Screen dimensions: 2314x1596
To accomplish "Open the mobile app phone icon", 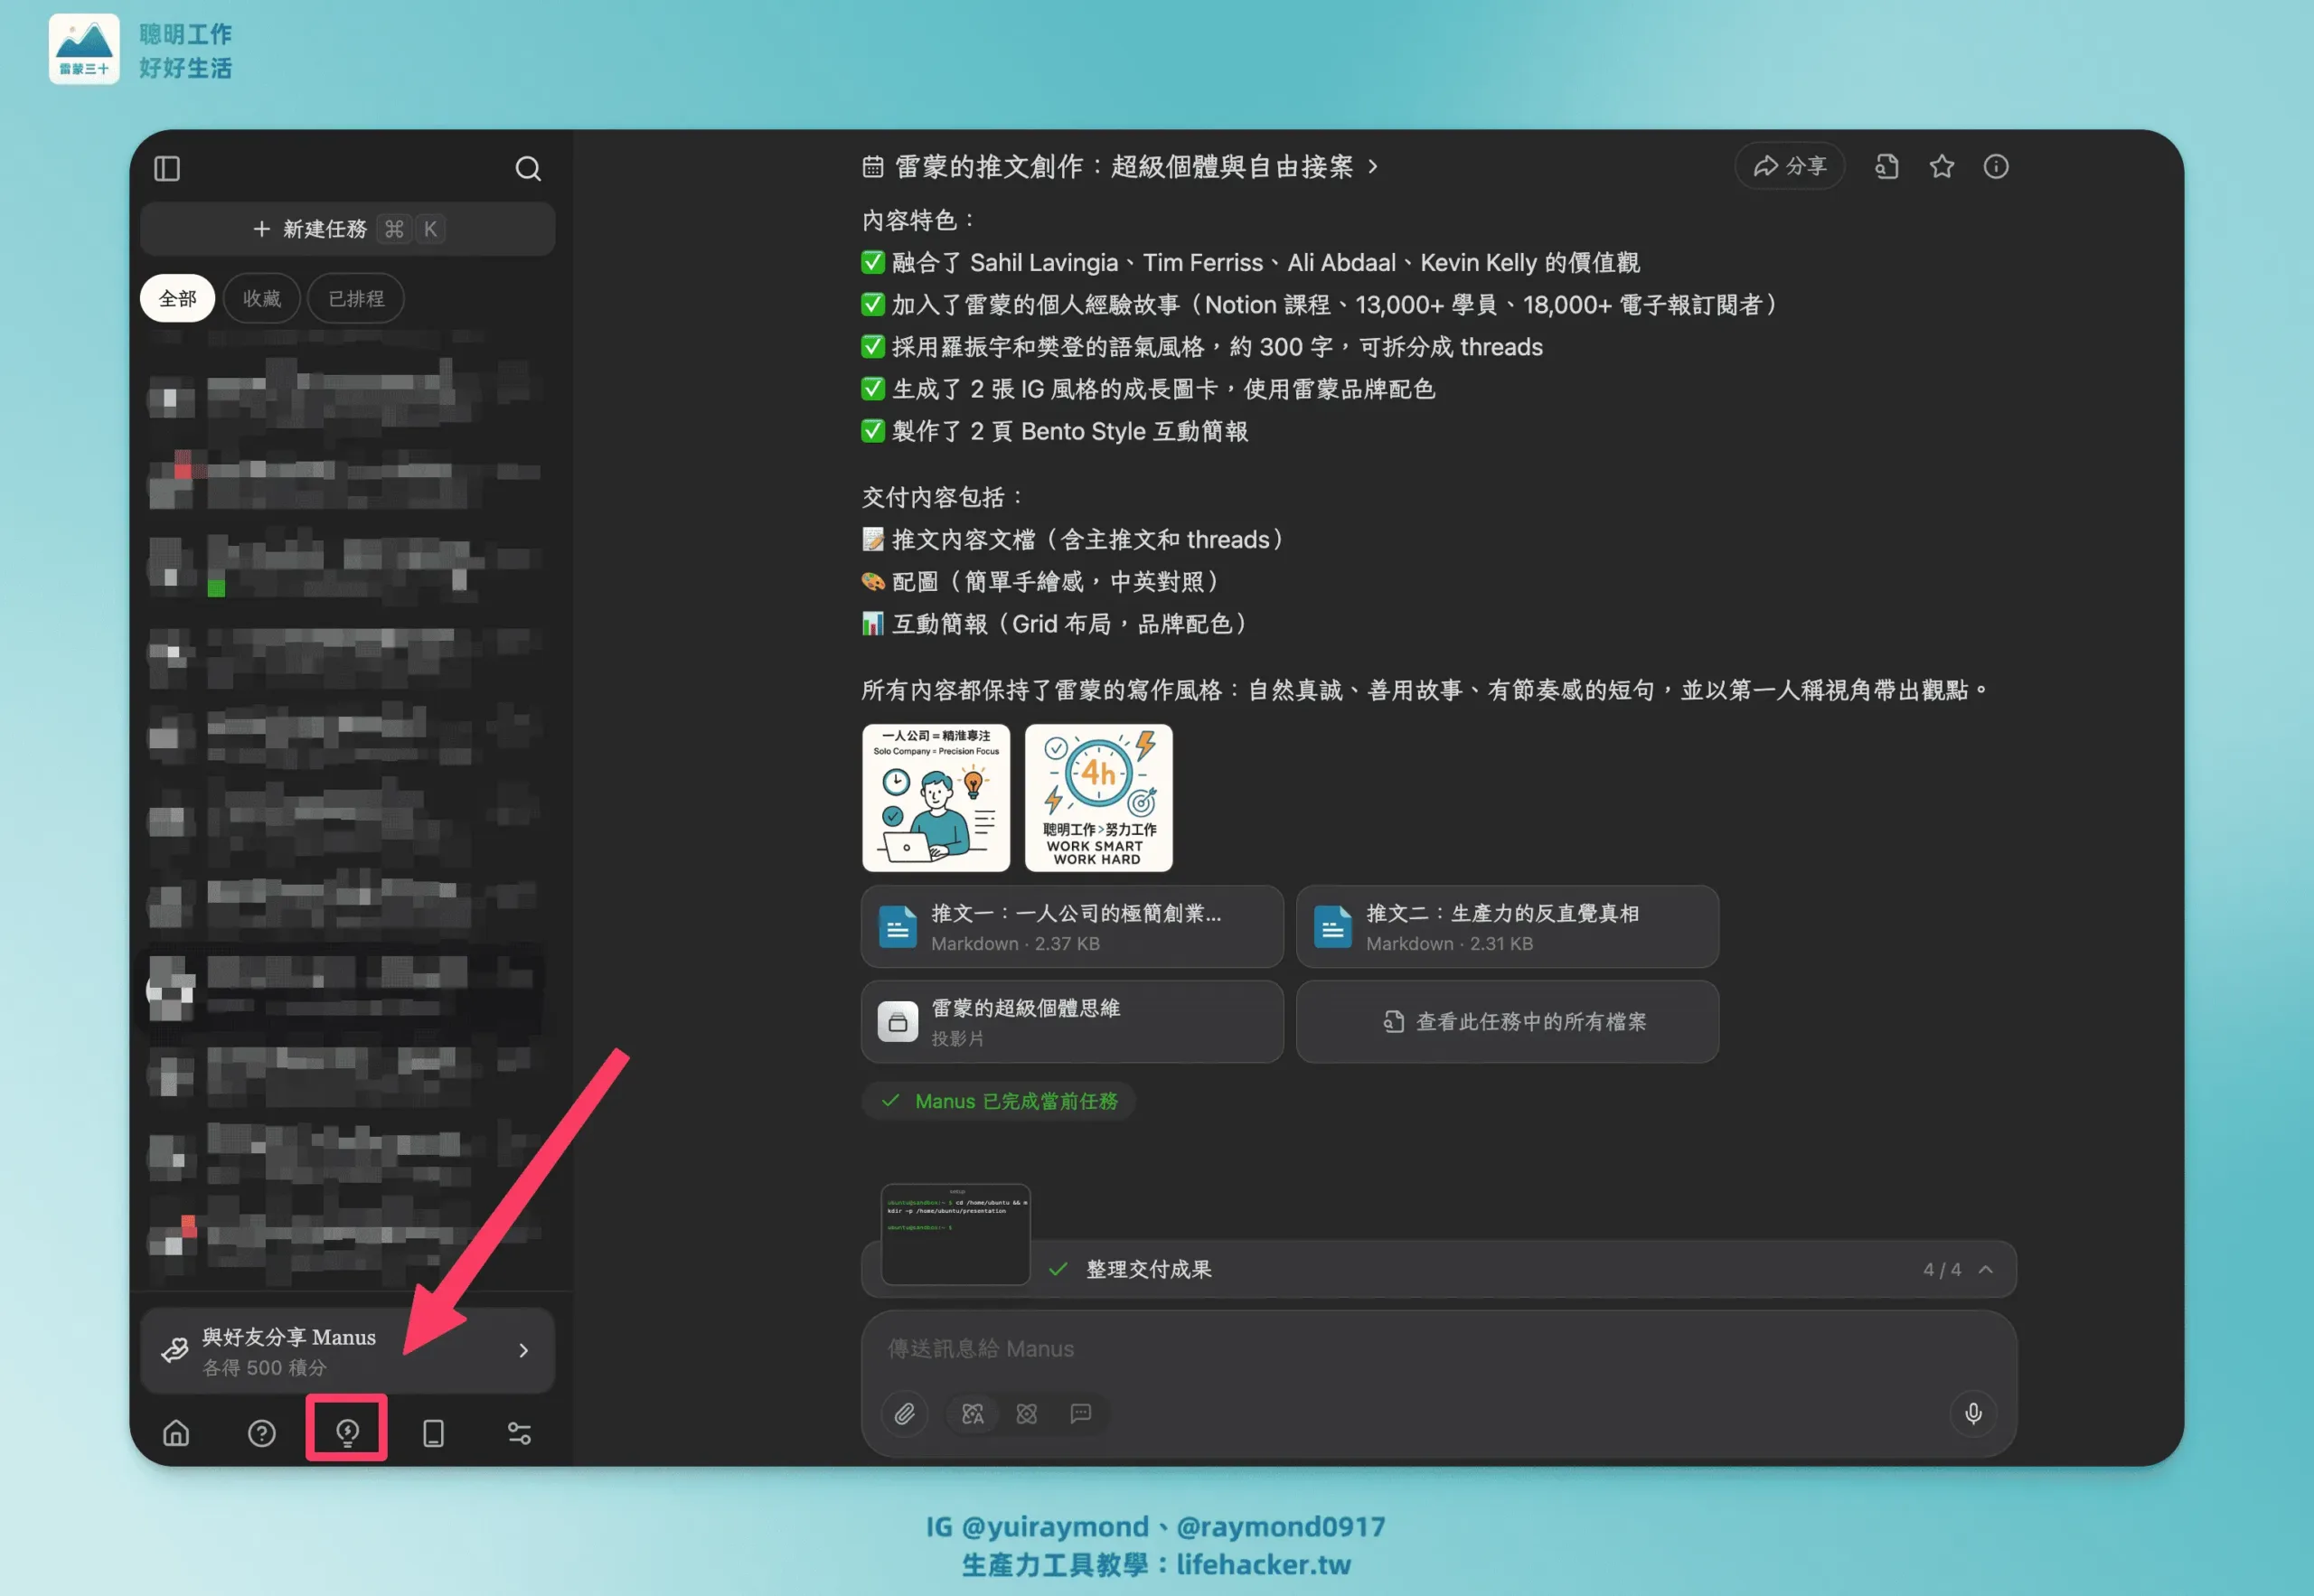I will point(433,1433).
